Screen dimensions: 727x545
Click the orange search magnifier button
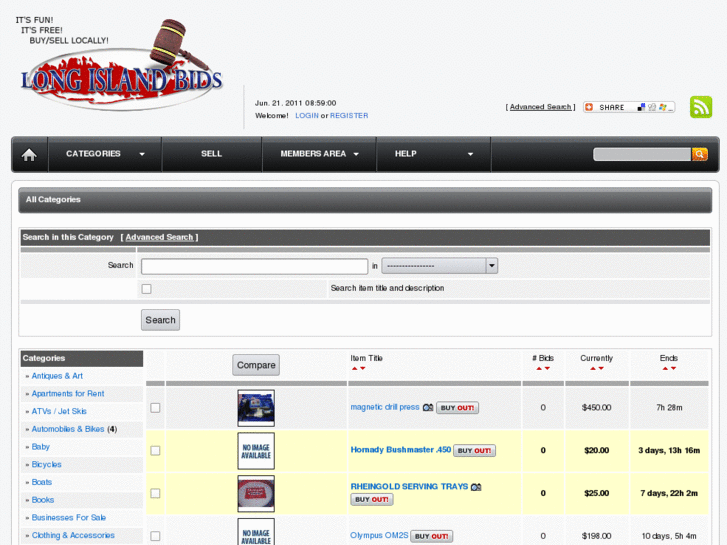700,154
